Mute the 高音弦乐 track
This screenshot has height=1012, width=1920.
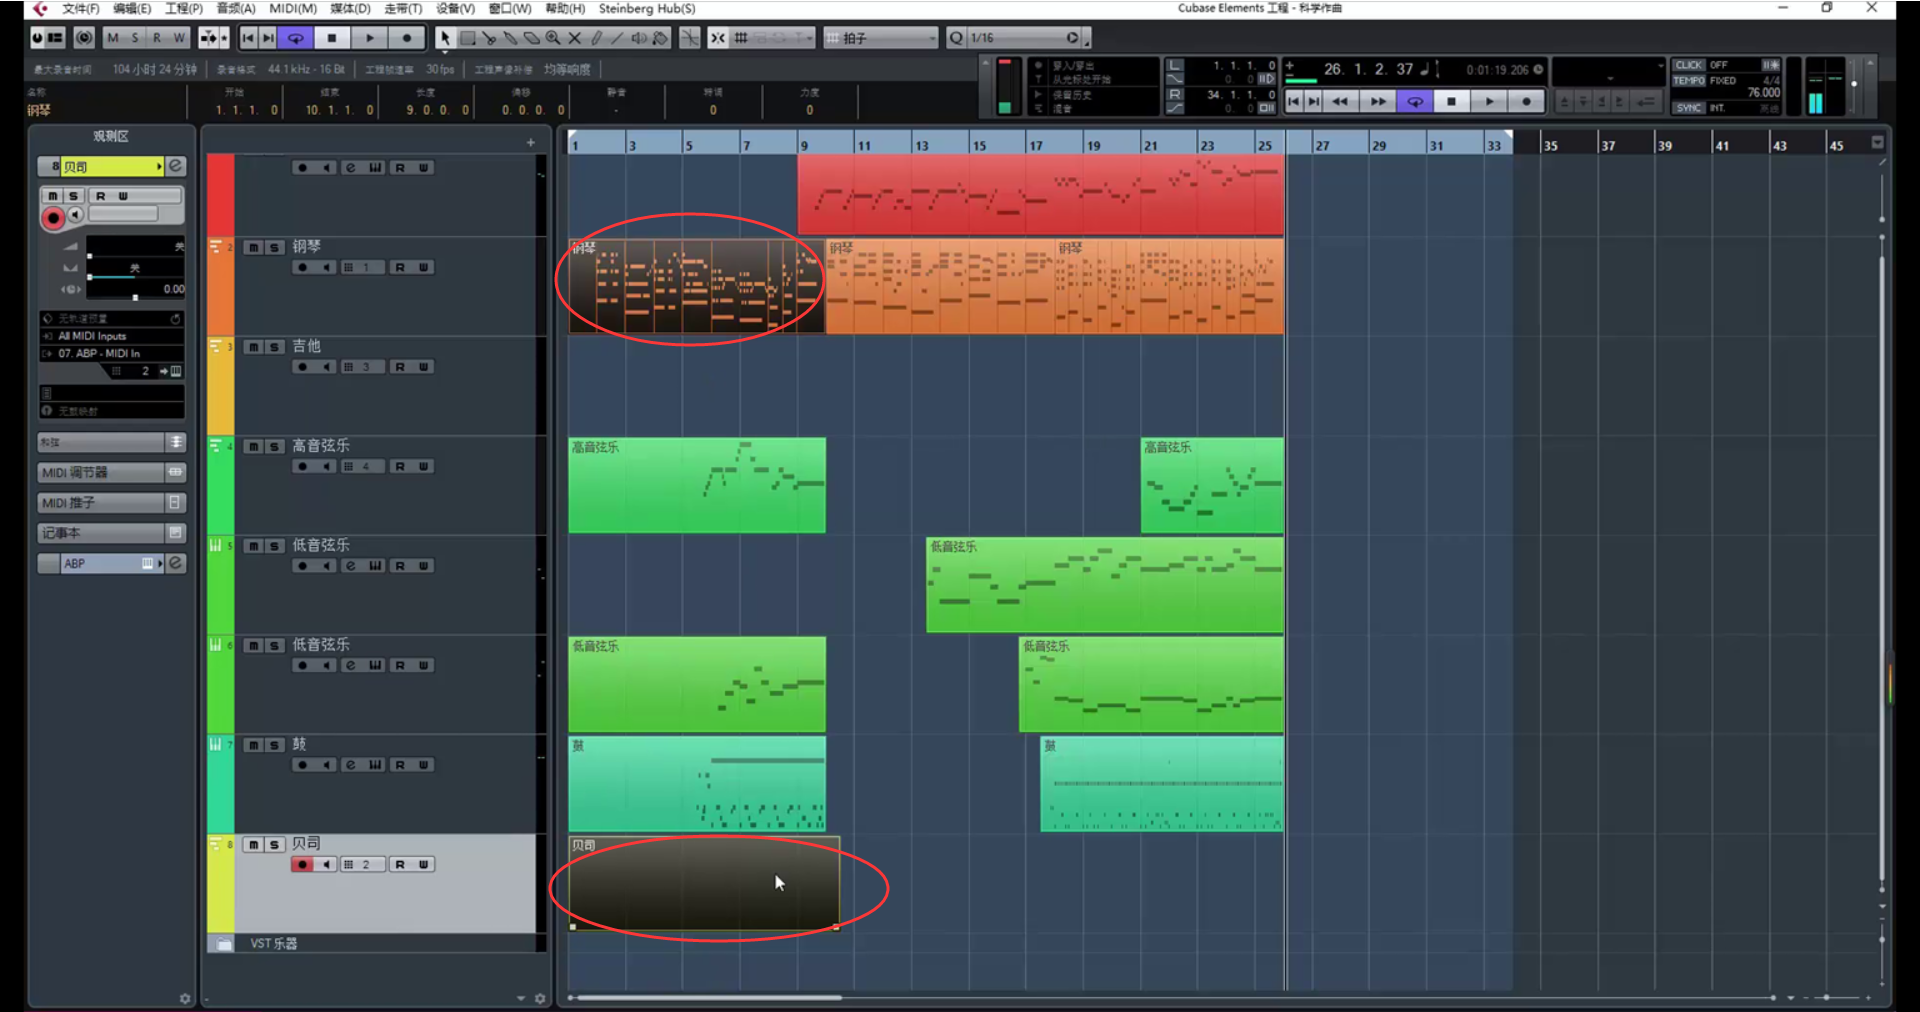(254, 447)
